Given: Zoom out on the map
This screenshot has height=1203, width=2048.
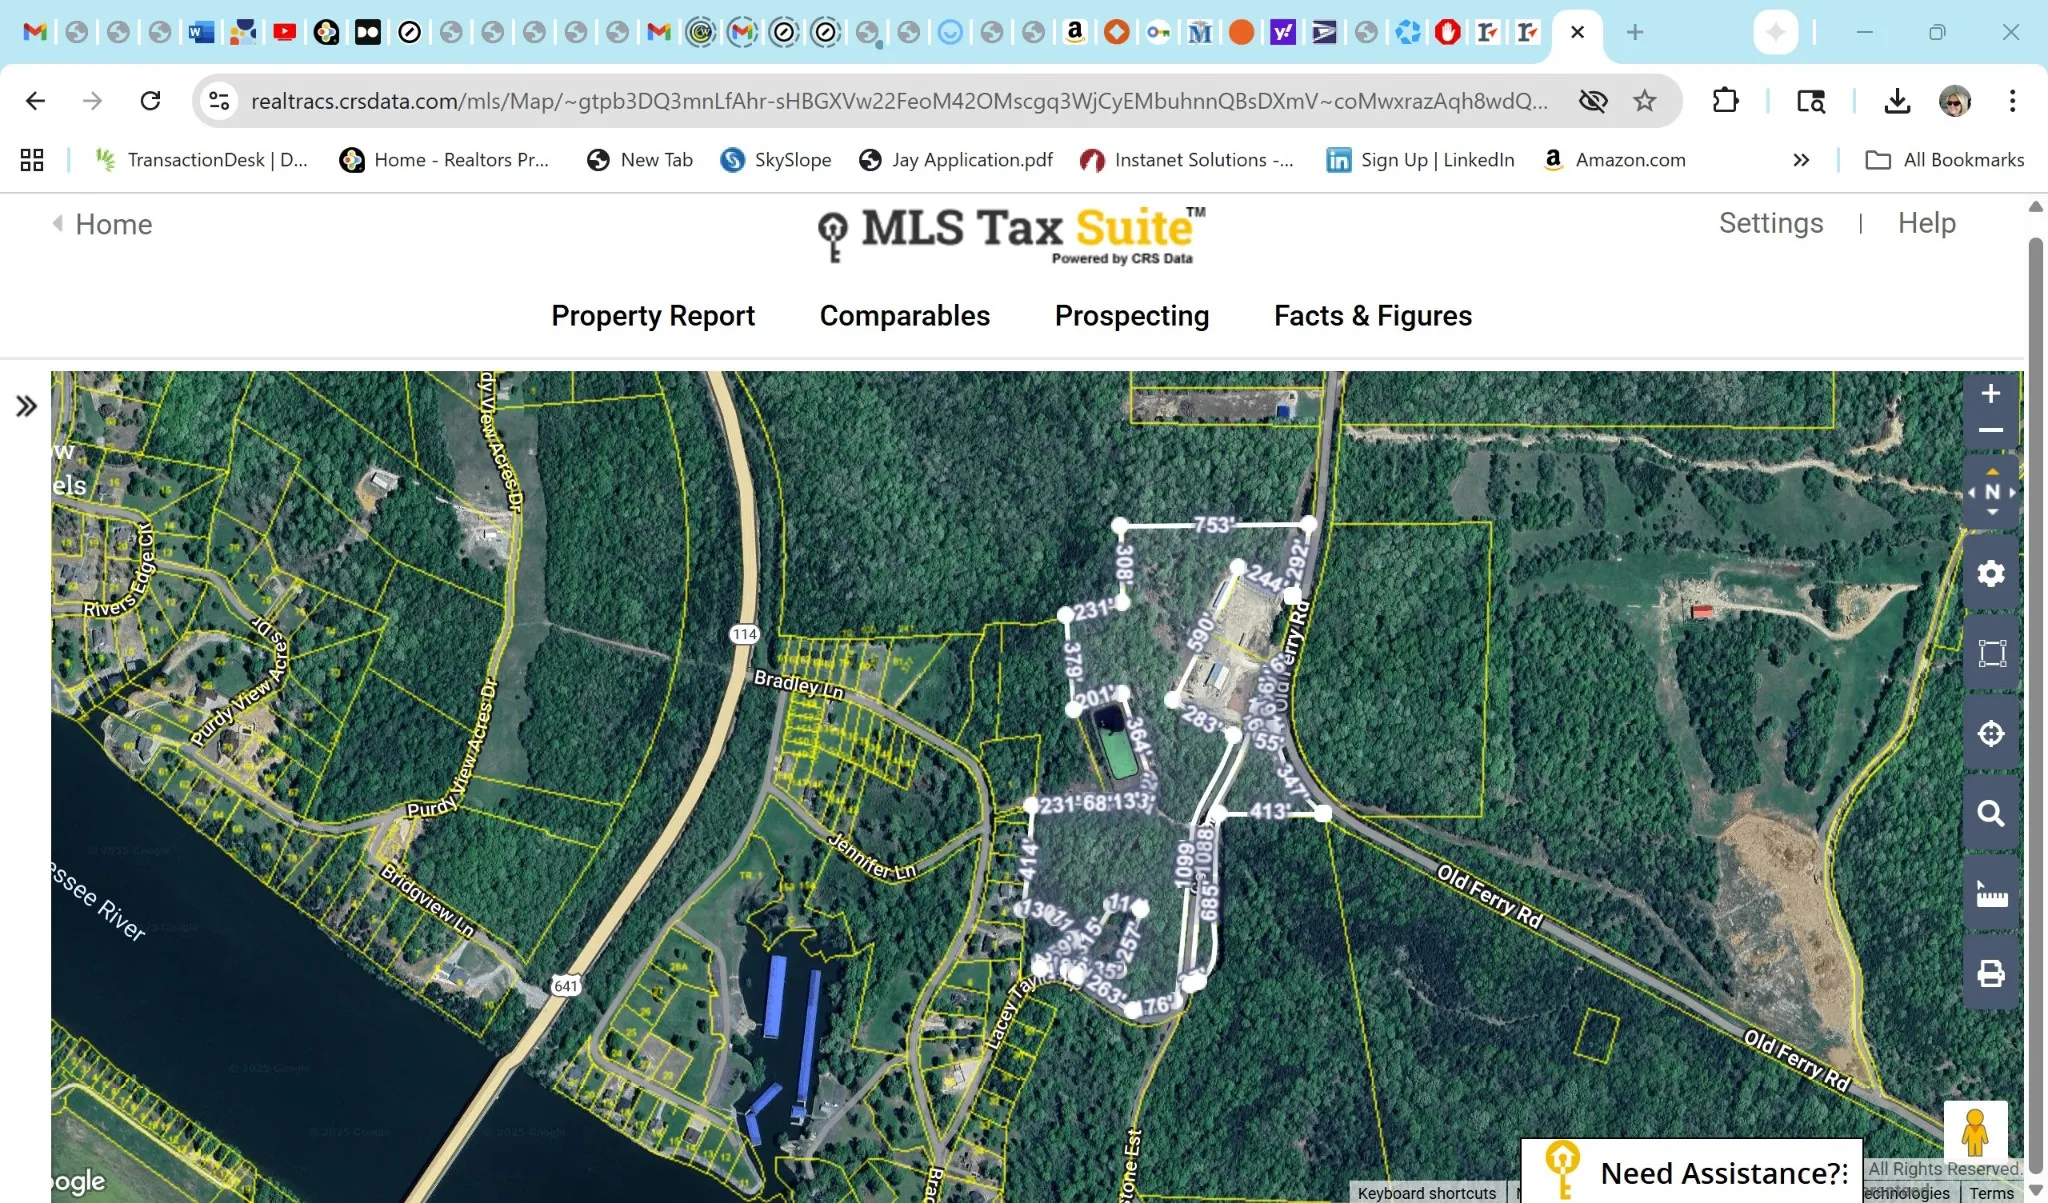Looking at the screenshot, I should (1990, 431).
